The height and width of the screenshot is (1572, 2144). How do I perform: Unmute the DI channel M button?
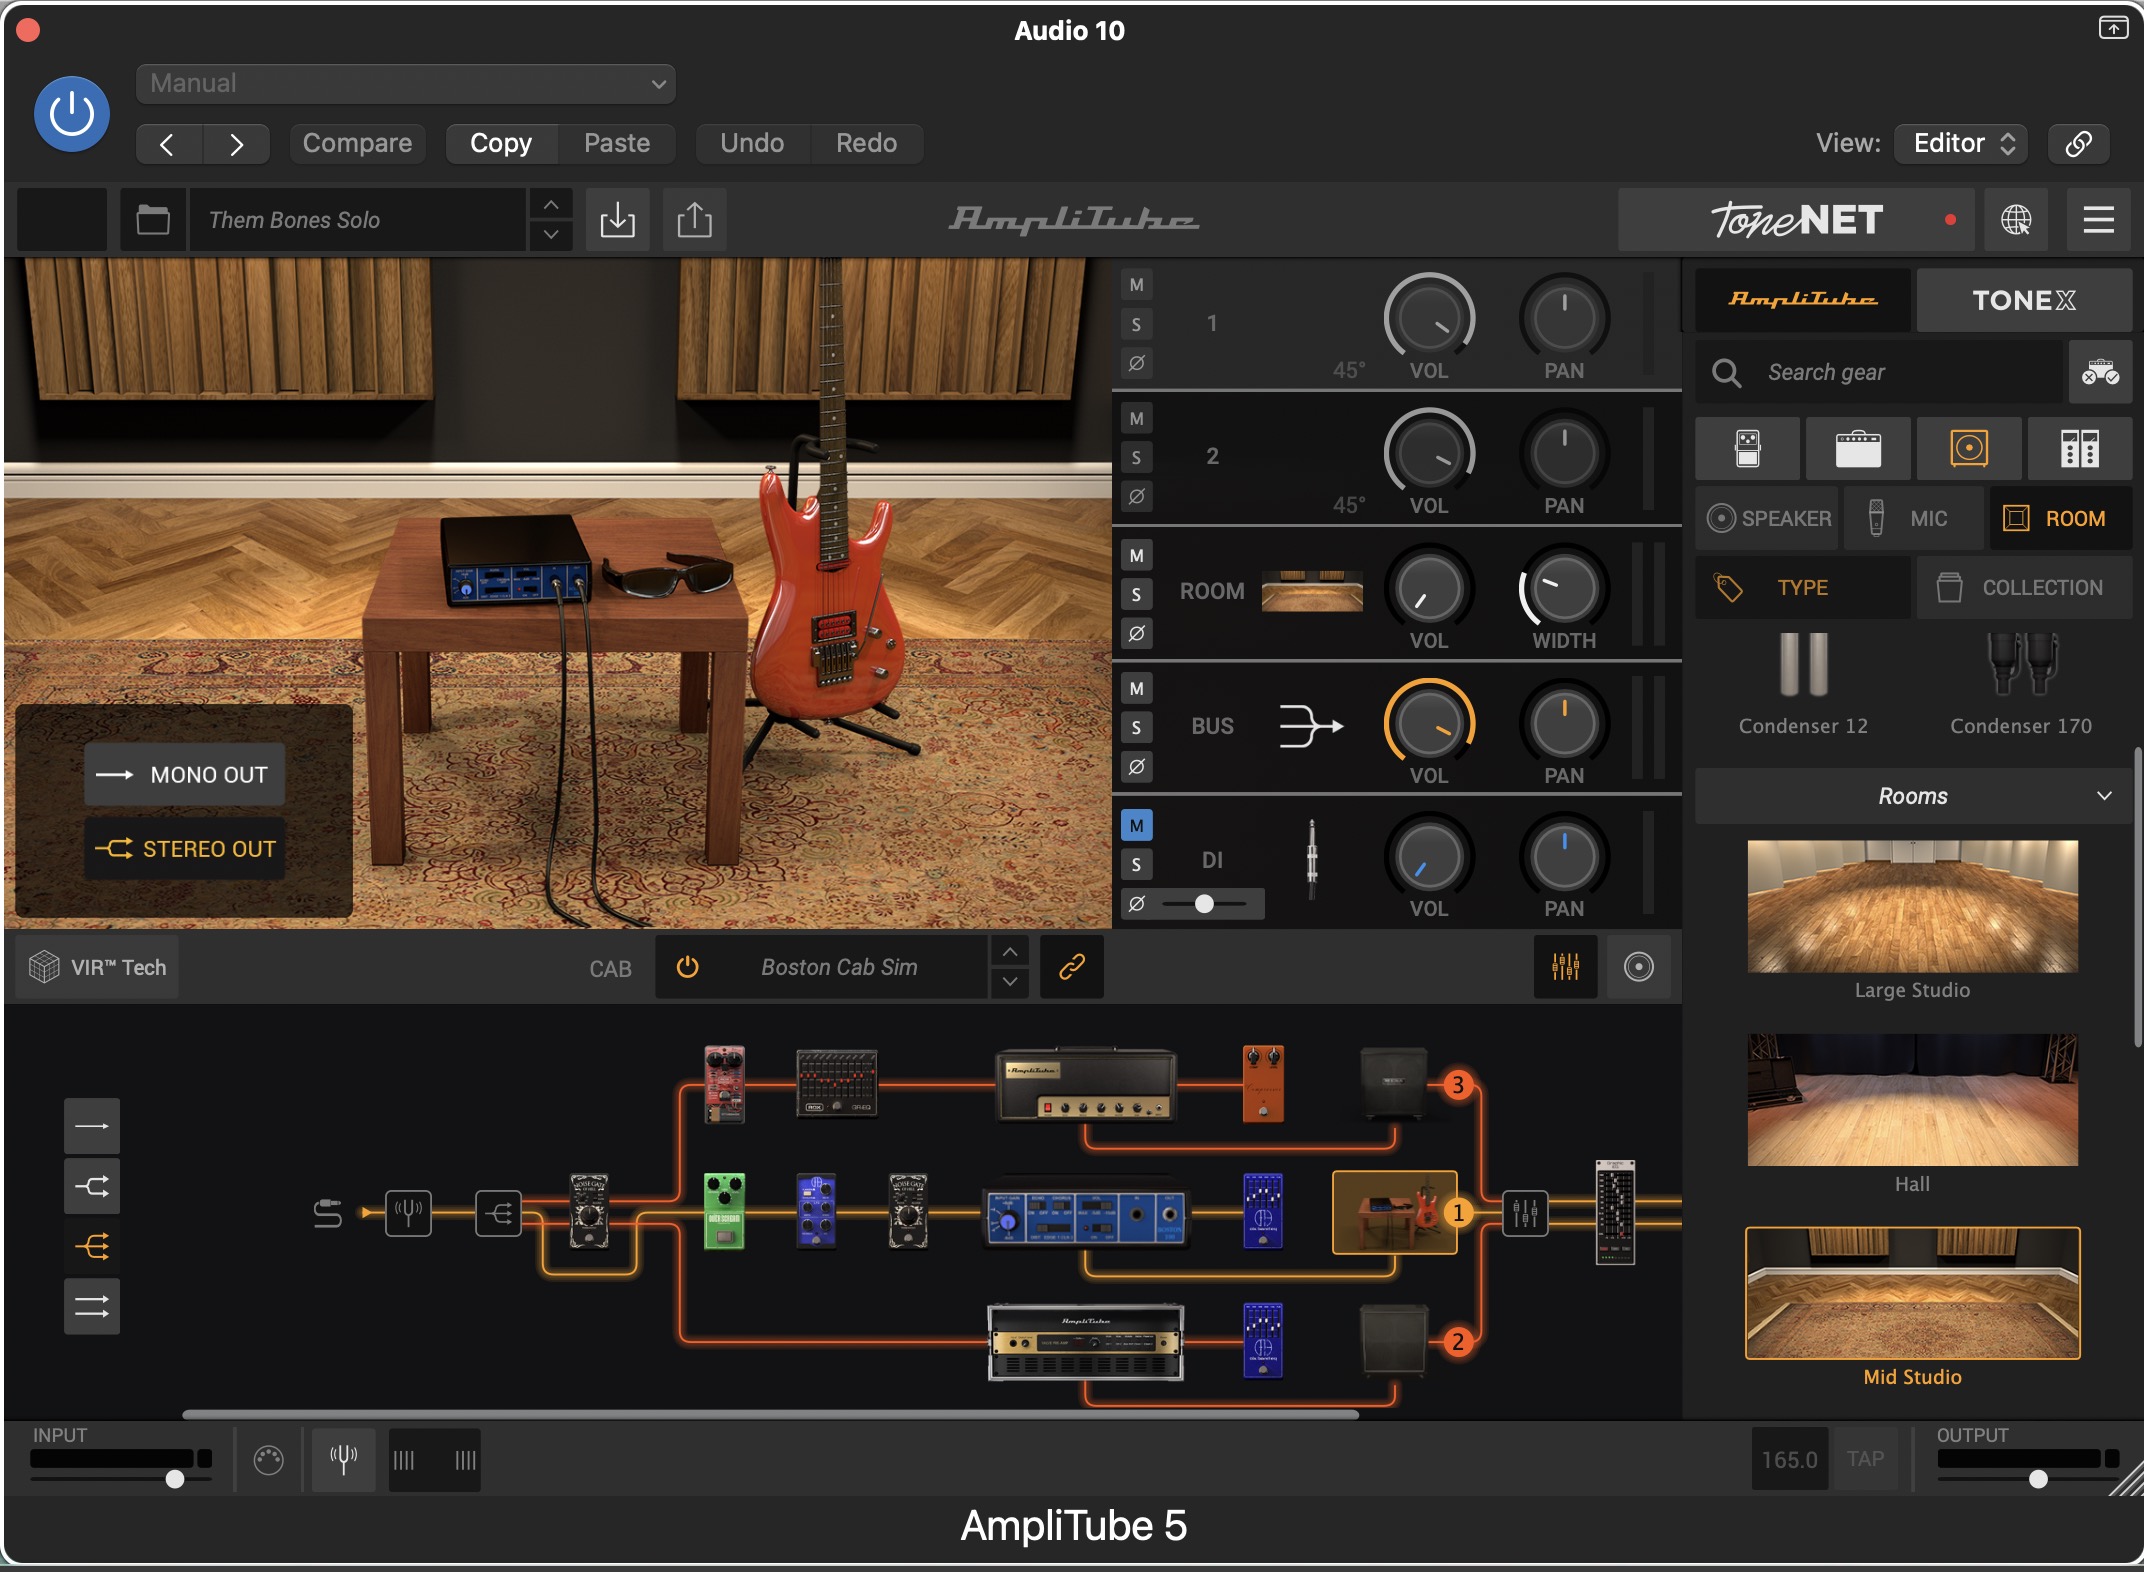click(x=1136, y=825)
